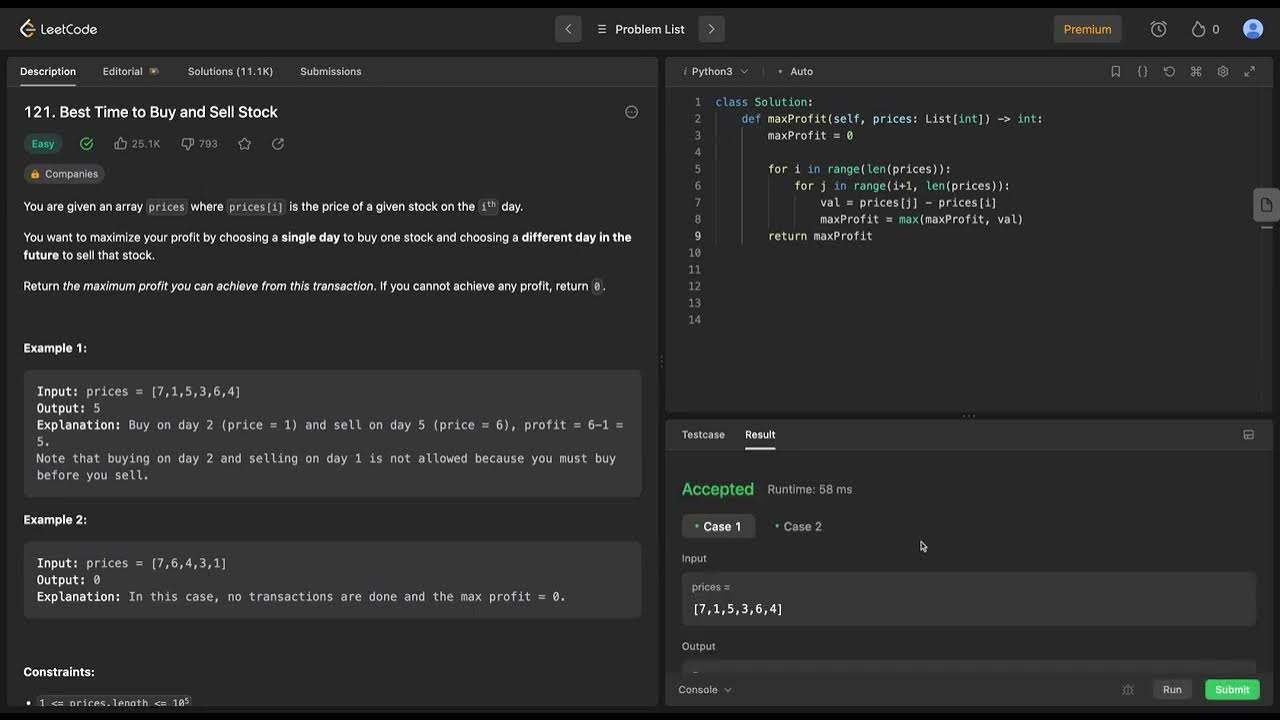Go to the next problem arrow
The image size is (1280, 720).
click(711, 29)
